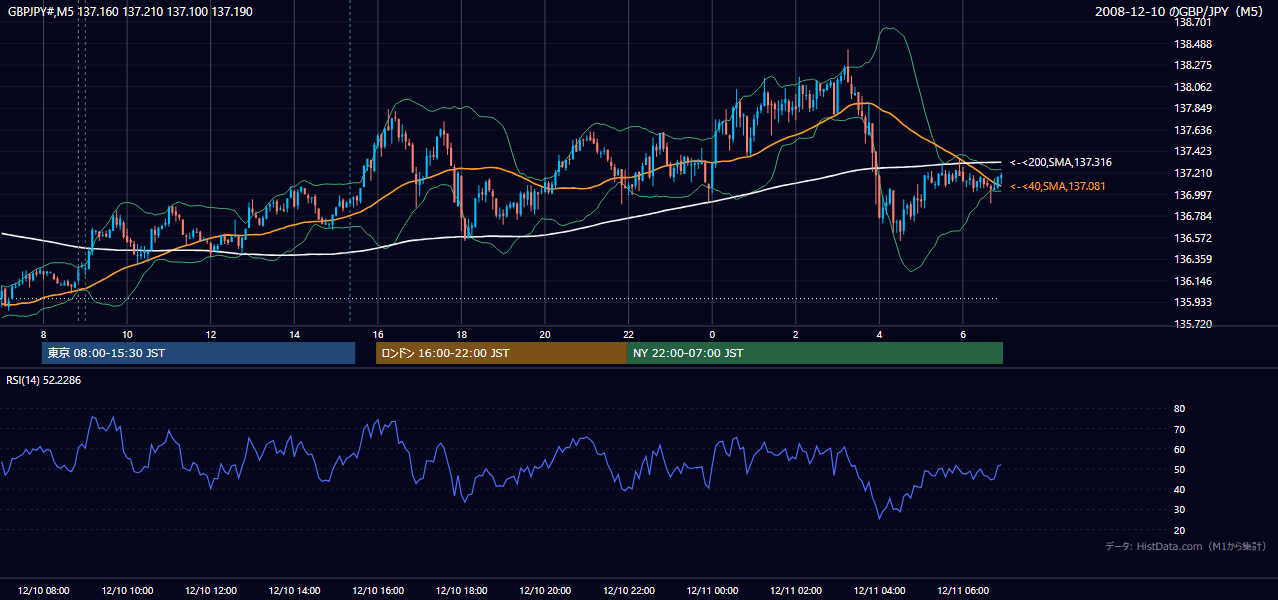Click the 137.423 price axis label

pos(1194,151)
